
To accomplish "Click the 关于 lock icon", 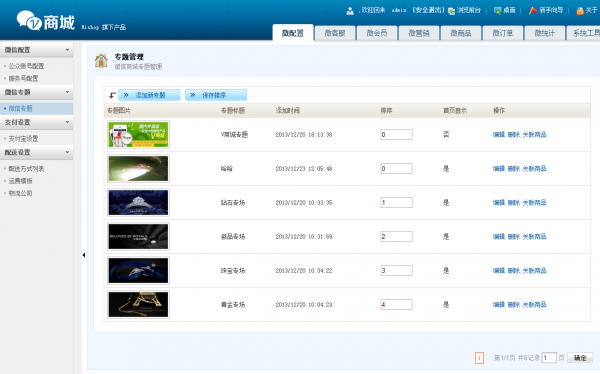I will click(x=580, y=11).
